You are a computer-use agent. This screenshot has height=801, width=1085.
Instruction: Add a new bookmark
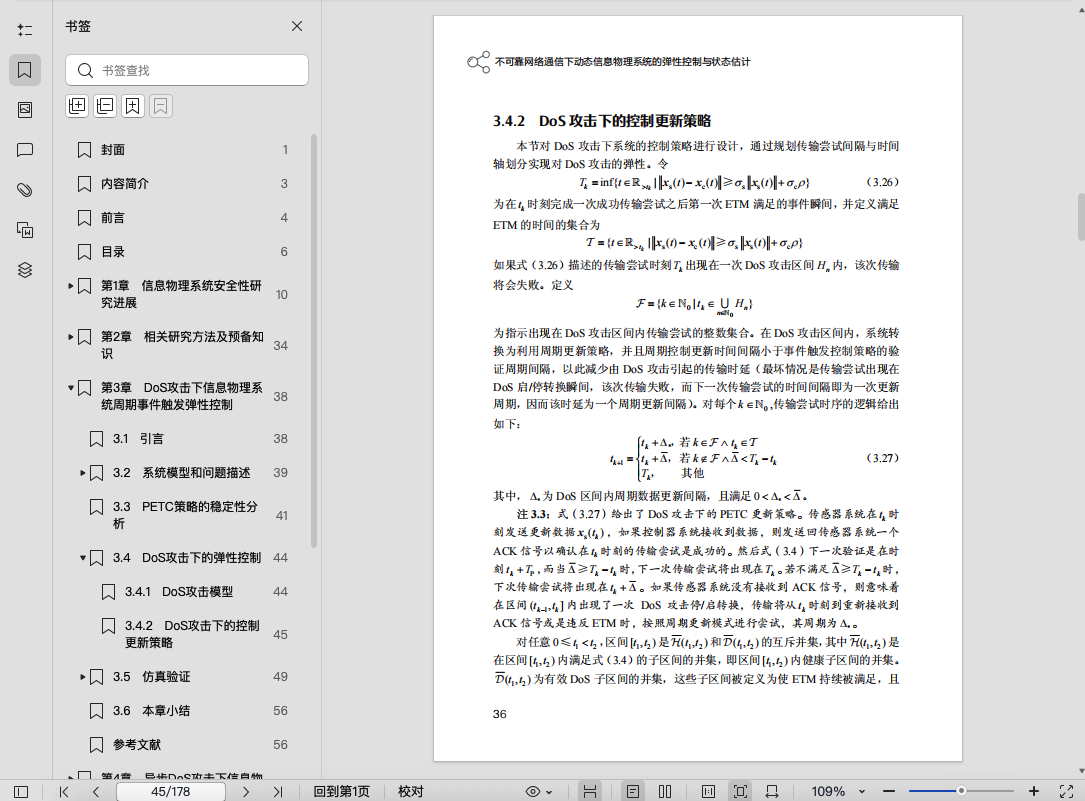[x=133, y=106]
